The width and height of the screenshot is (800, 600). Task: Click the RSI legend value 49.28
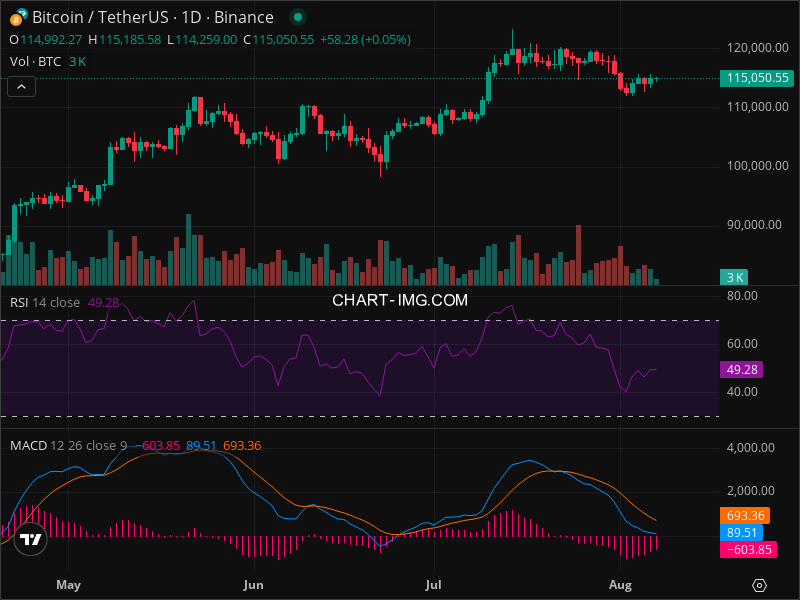(x=104, y=303)
